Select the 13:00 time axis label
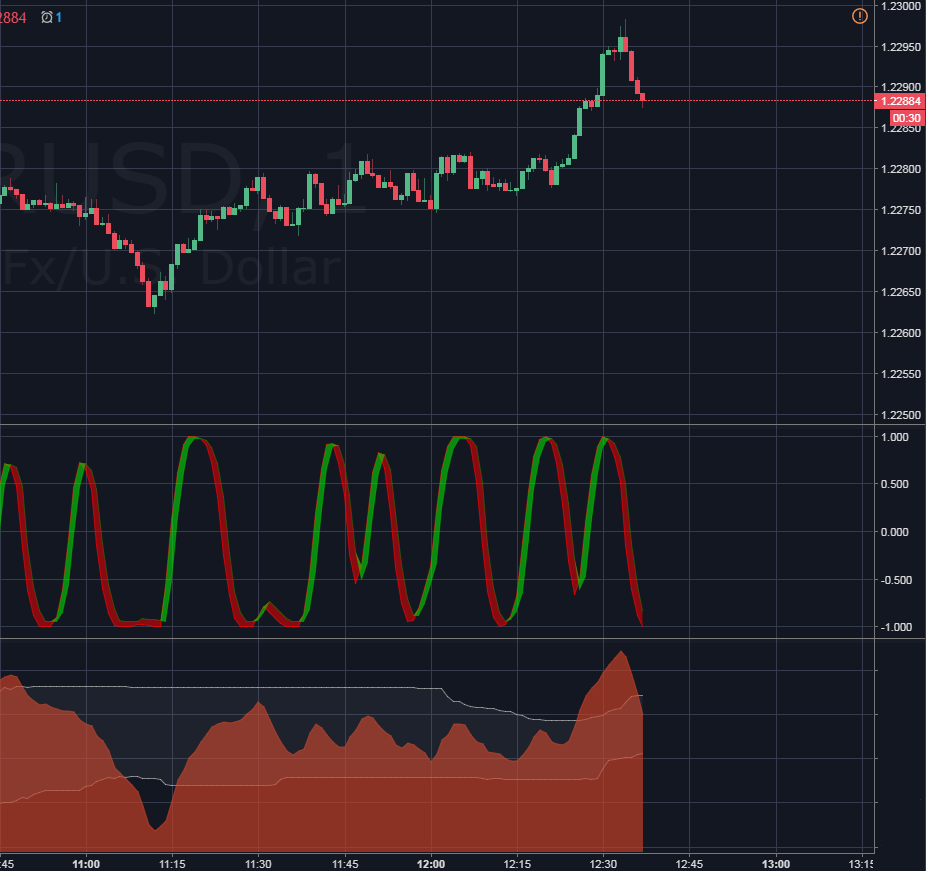Image resolution: width=926 pixels, height=871 pixels. [x=775, y=864]
